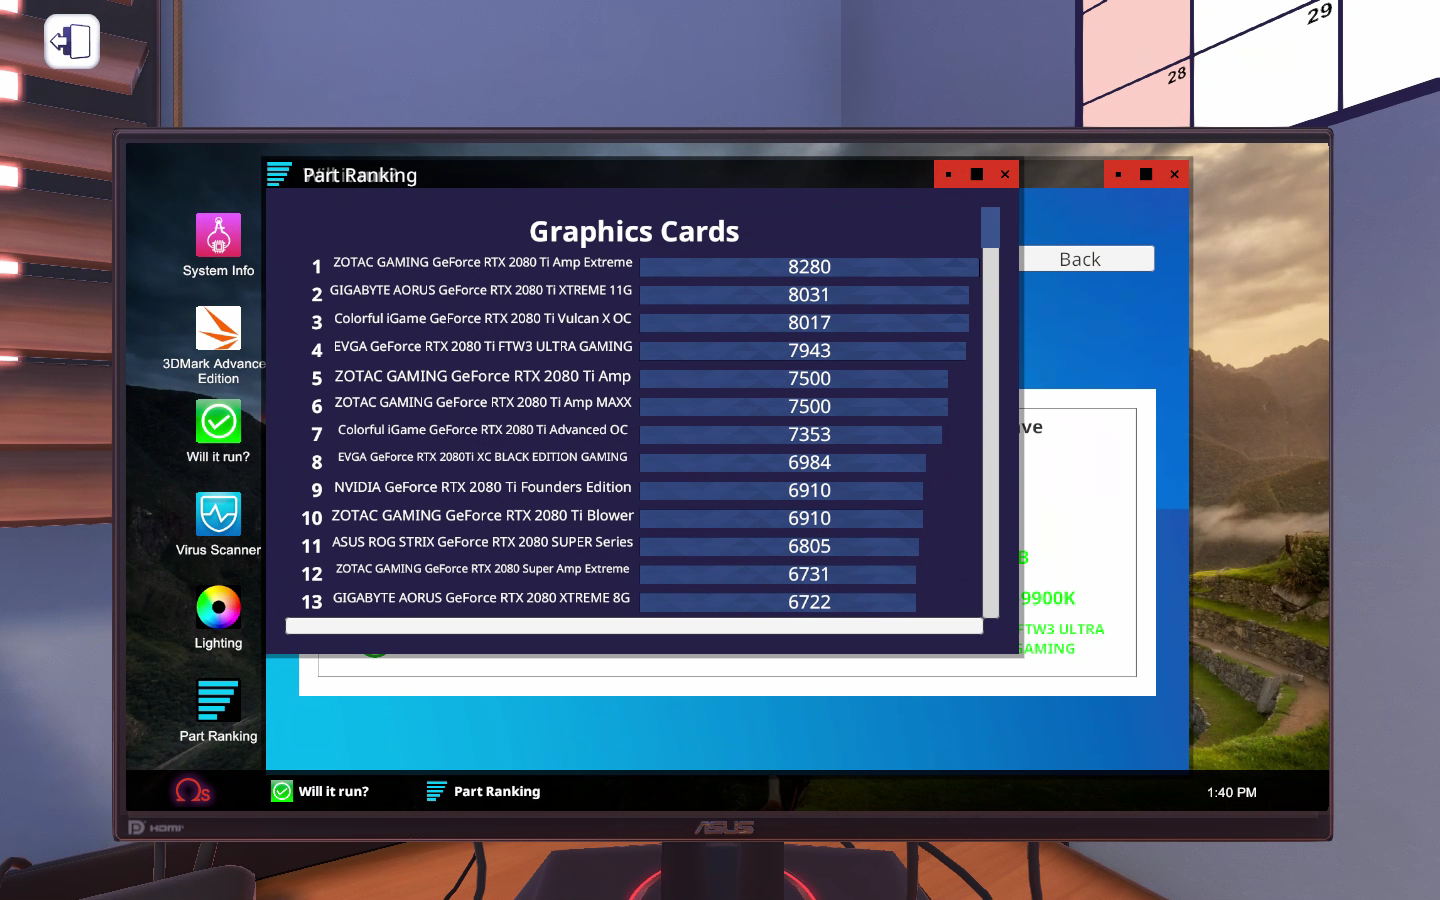Click the 7943 score bar
This screenshot has width=1440, height=900.
[x=803, y=351]
